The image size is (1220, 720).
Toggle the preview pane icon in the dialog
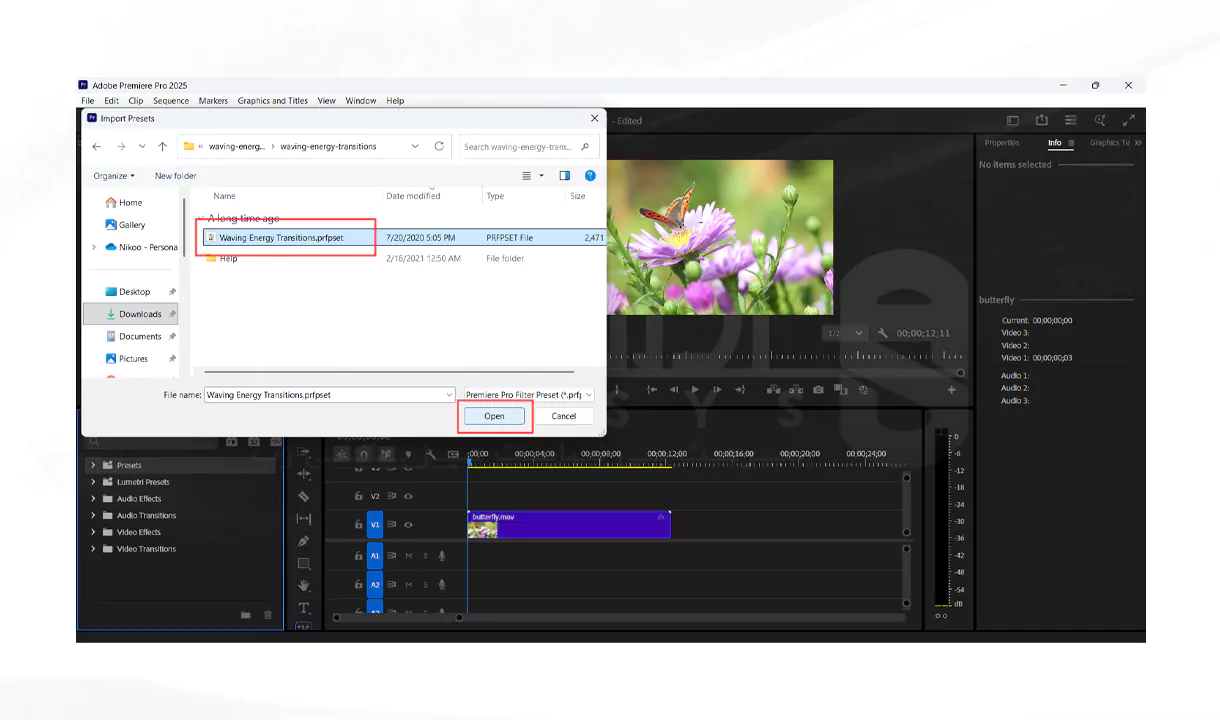(x=565, y=176)
